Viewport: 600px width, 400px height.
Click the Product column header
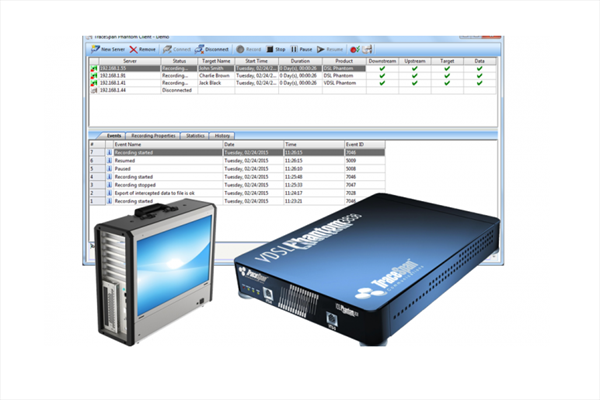(344, 61)
